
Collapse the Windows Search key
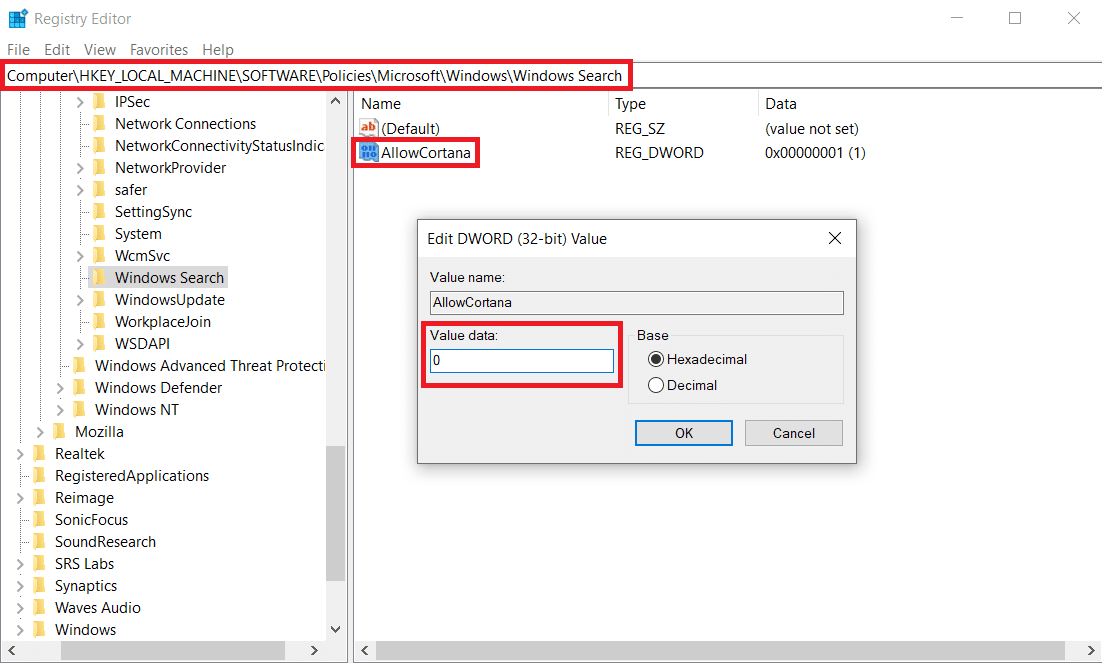79,277
